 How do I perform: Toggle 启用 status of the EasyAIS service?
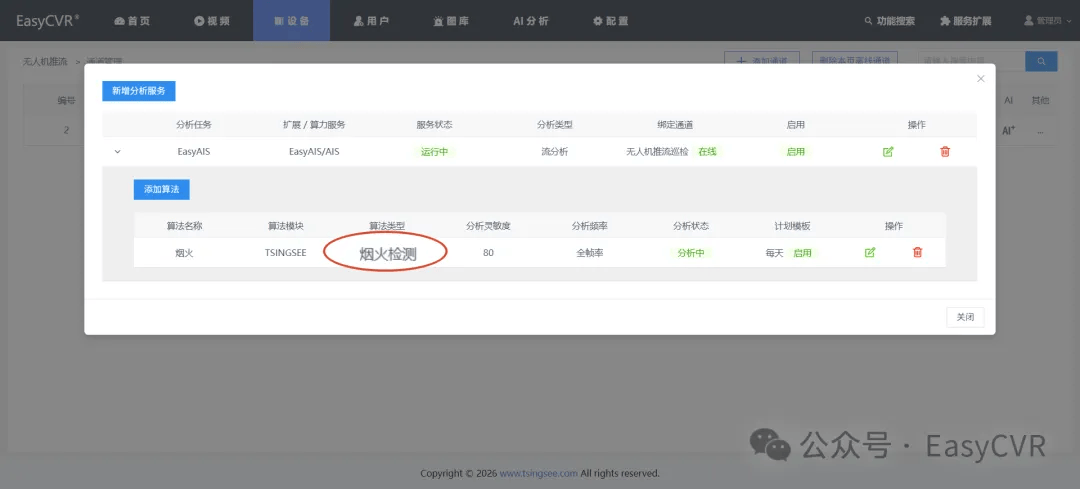796,152
